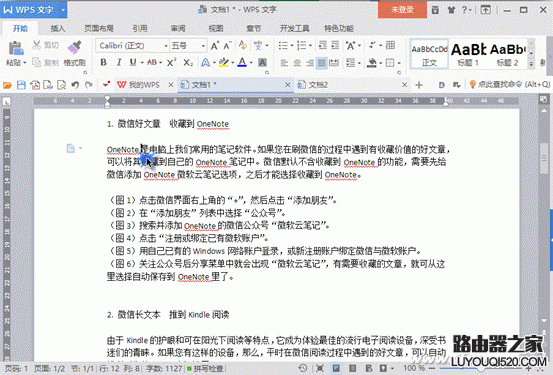Open the Calibri font name dropdown
Image resolution: width=553 pixels, height=375 pixels.
[165, 46]
